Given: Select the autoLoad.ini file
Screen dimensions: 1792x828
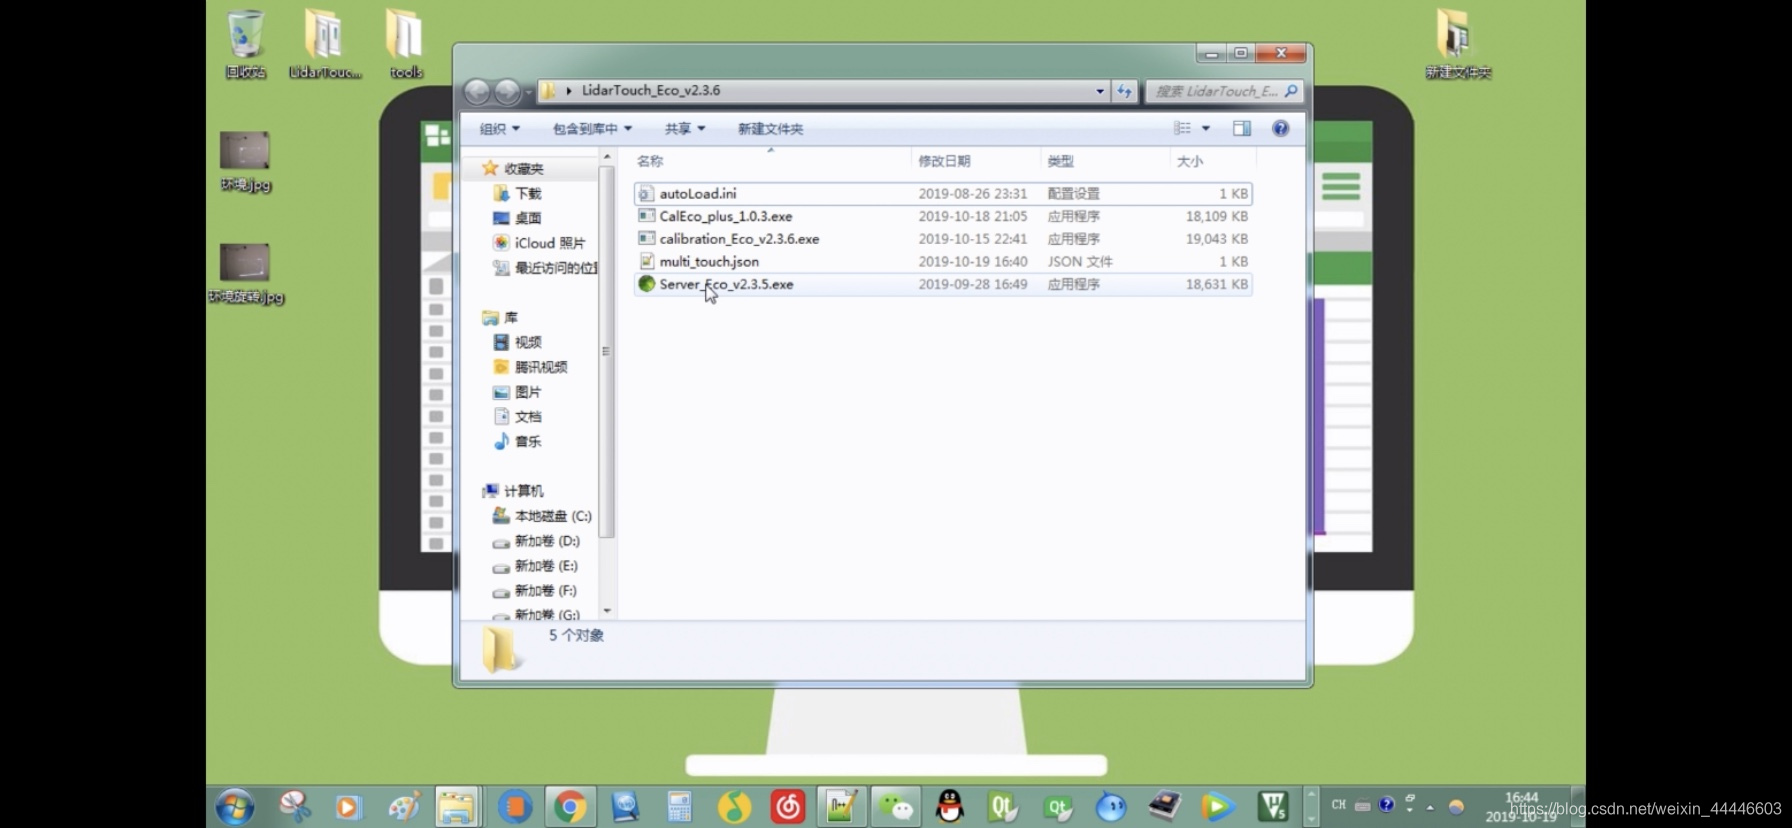Looking at the screenshot, I should pos(943,193).
